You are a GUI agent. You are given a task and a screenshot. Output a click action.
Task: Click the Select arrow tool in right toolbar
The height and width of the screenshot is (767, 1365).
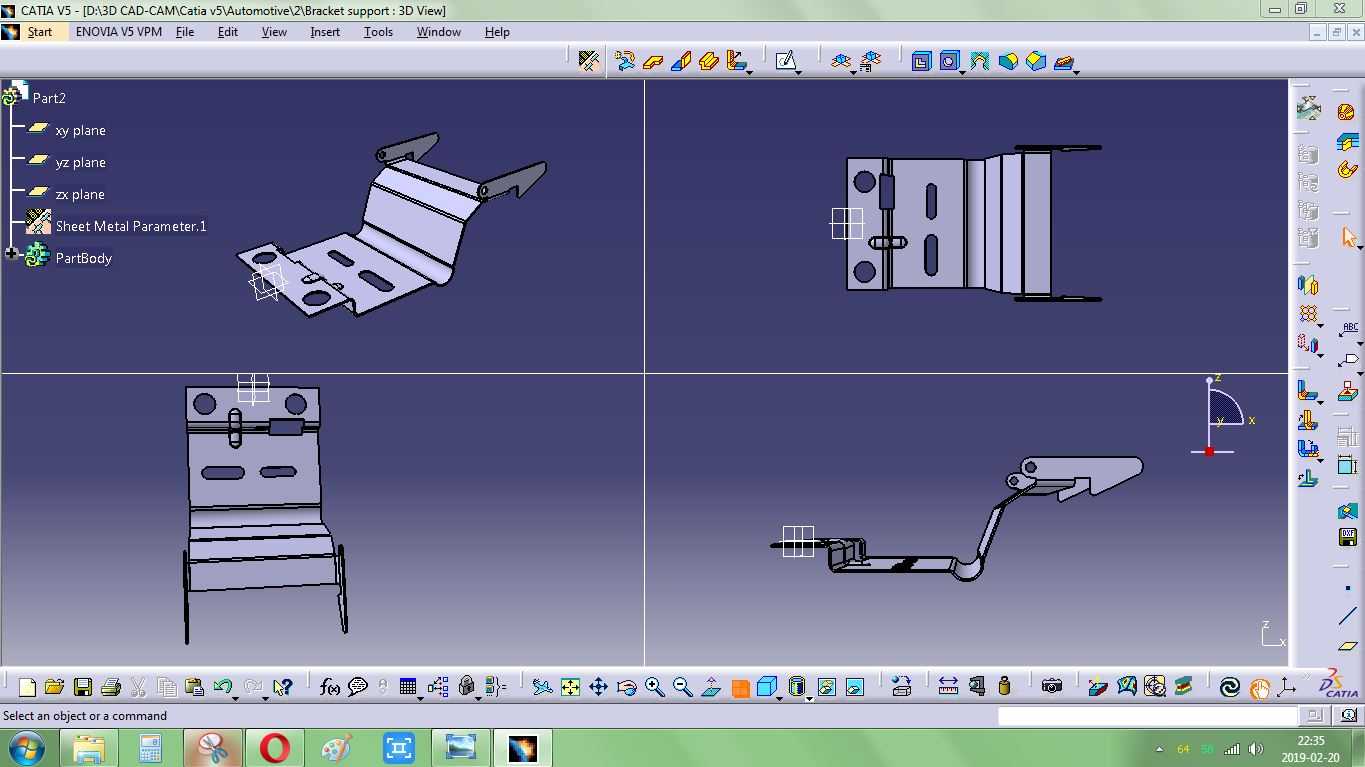coord(1349,237)
